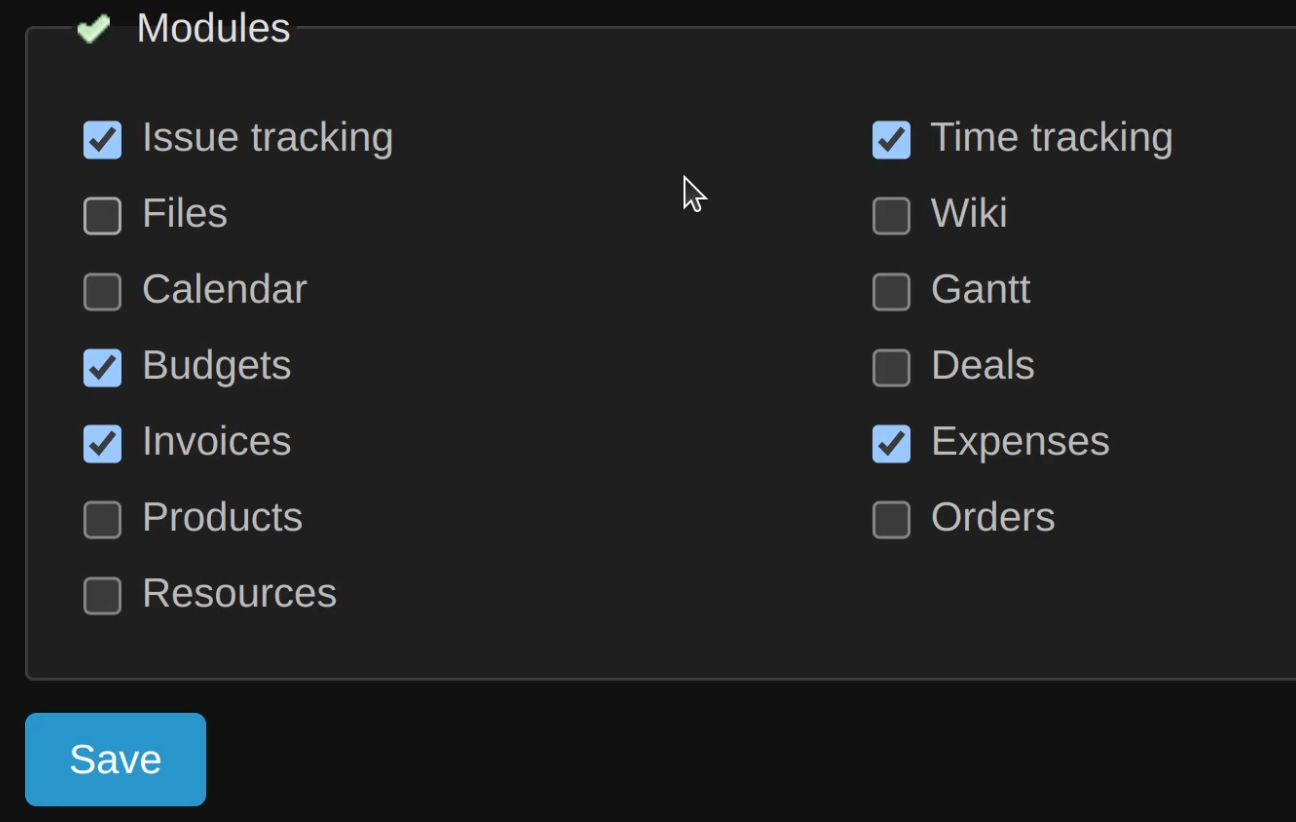Enable the Products module checkbox
The width and height of the screenshot is (1296, 822).
[x=102, y=520]
